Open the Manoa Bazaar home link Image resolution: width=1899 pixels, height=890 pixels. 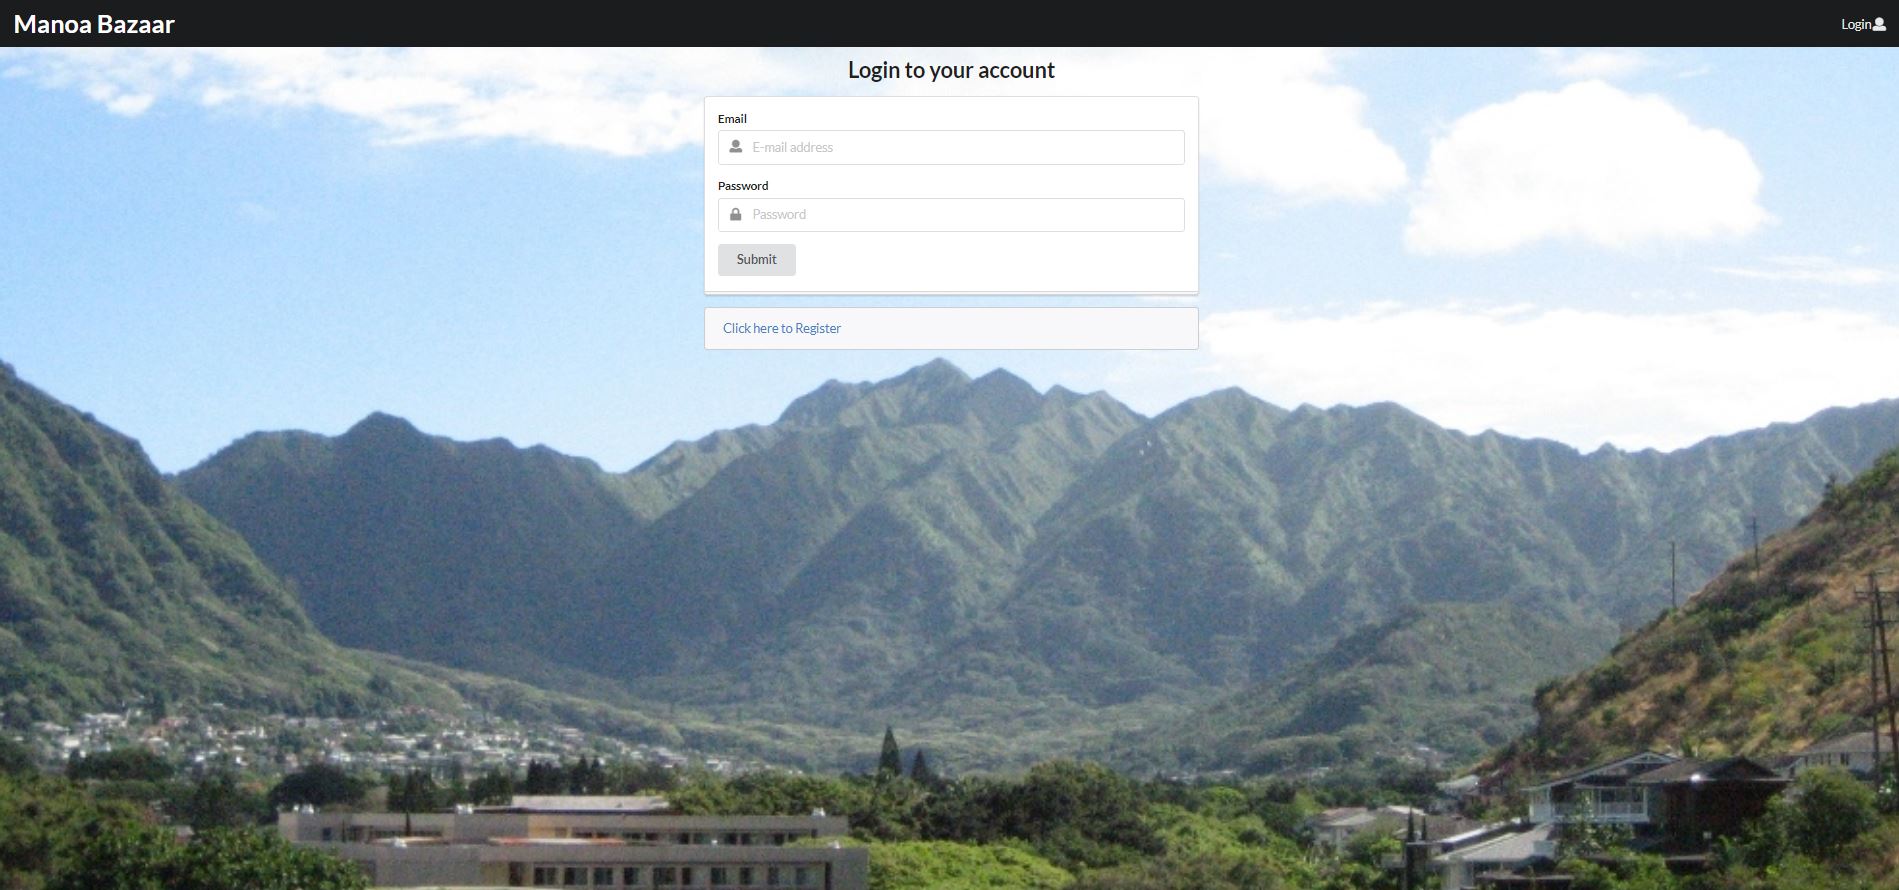(94, 24)
